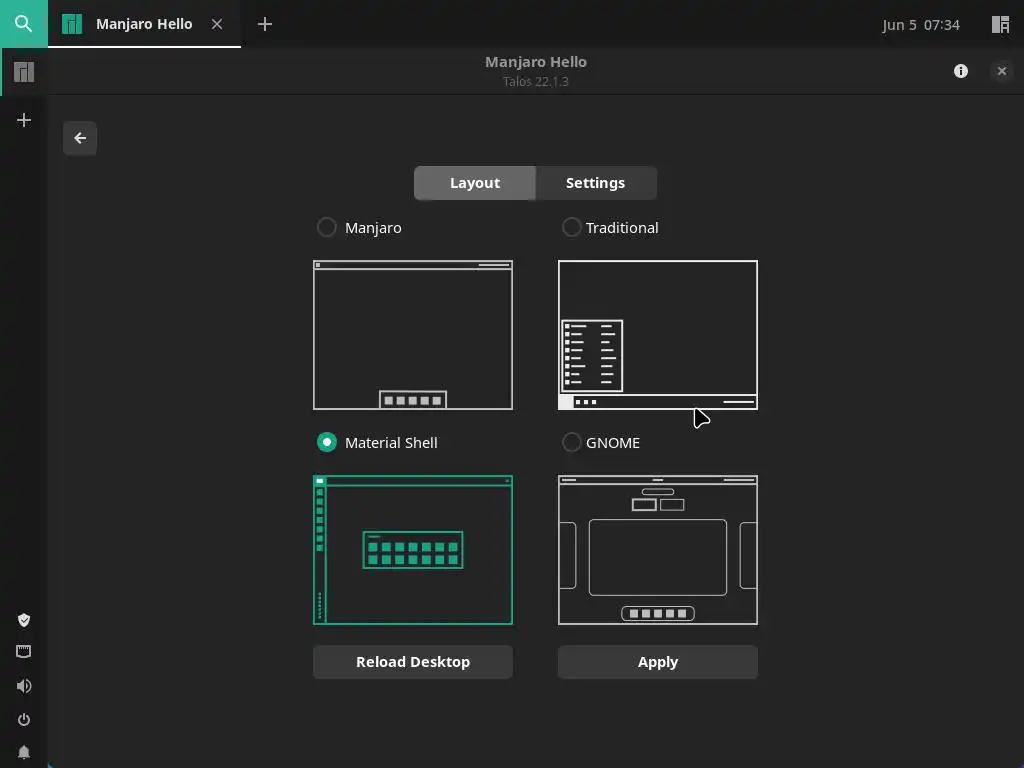Screen dimensions: 1024x768
Task: Close the Manjaro Hello window
Action: pyautogui.click(x=1002, y=71)
